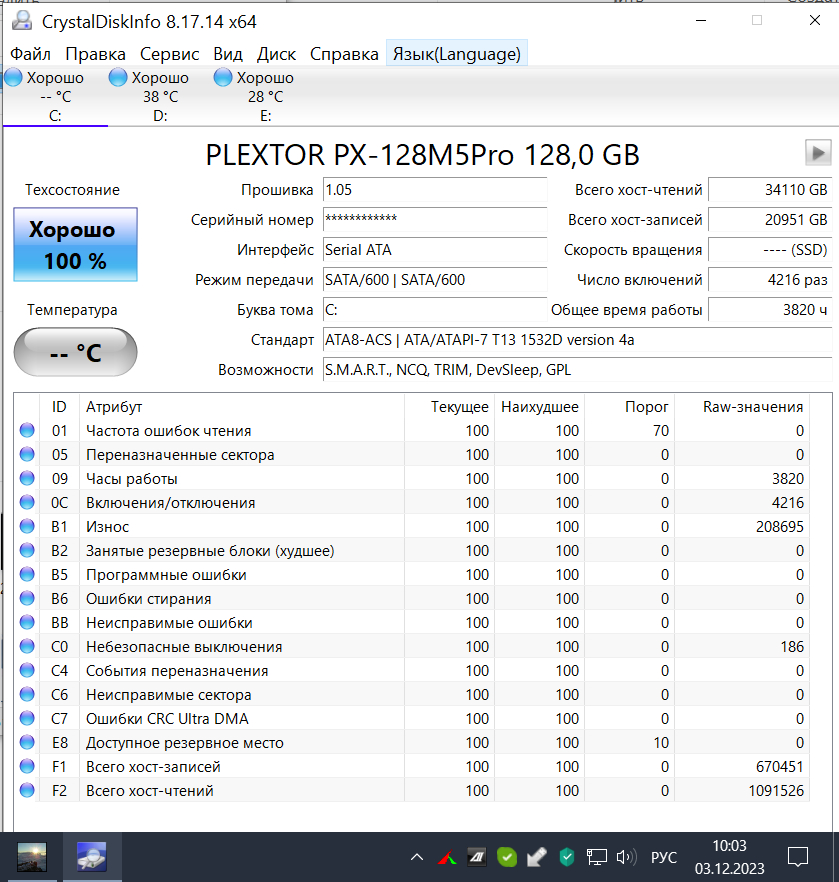This screenshot has width=839, height=882.
Task: Click the network monitor tray icon
Action: coord(597,857)
